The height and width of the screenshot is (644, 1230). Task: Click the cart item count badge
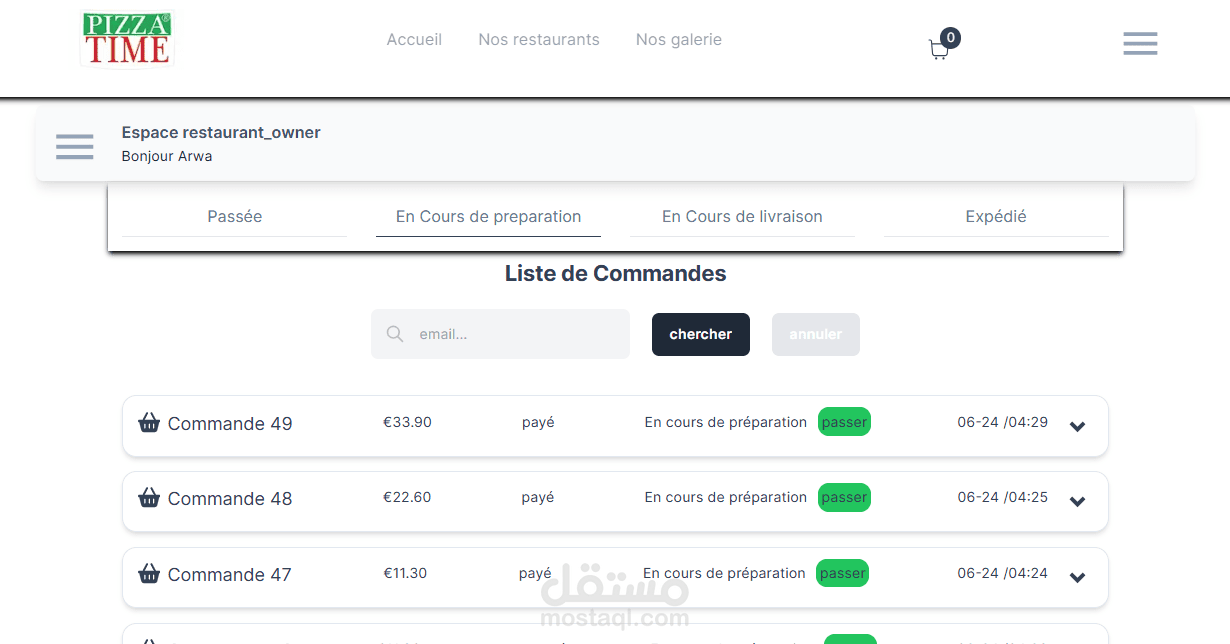point(951,38)
